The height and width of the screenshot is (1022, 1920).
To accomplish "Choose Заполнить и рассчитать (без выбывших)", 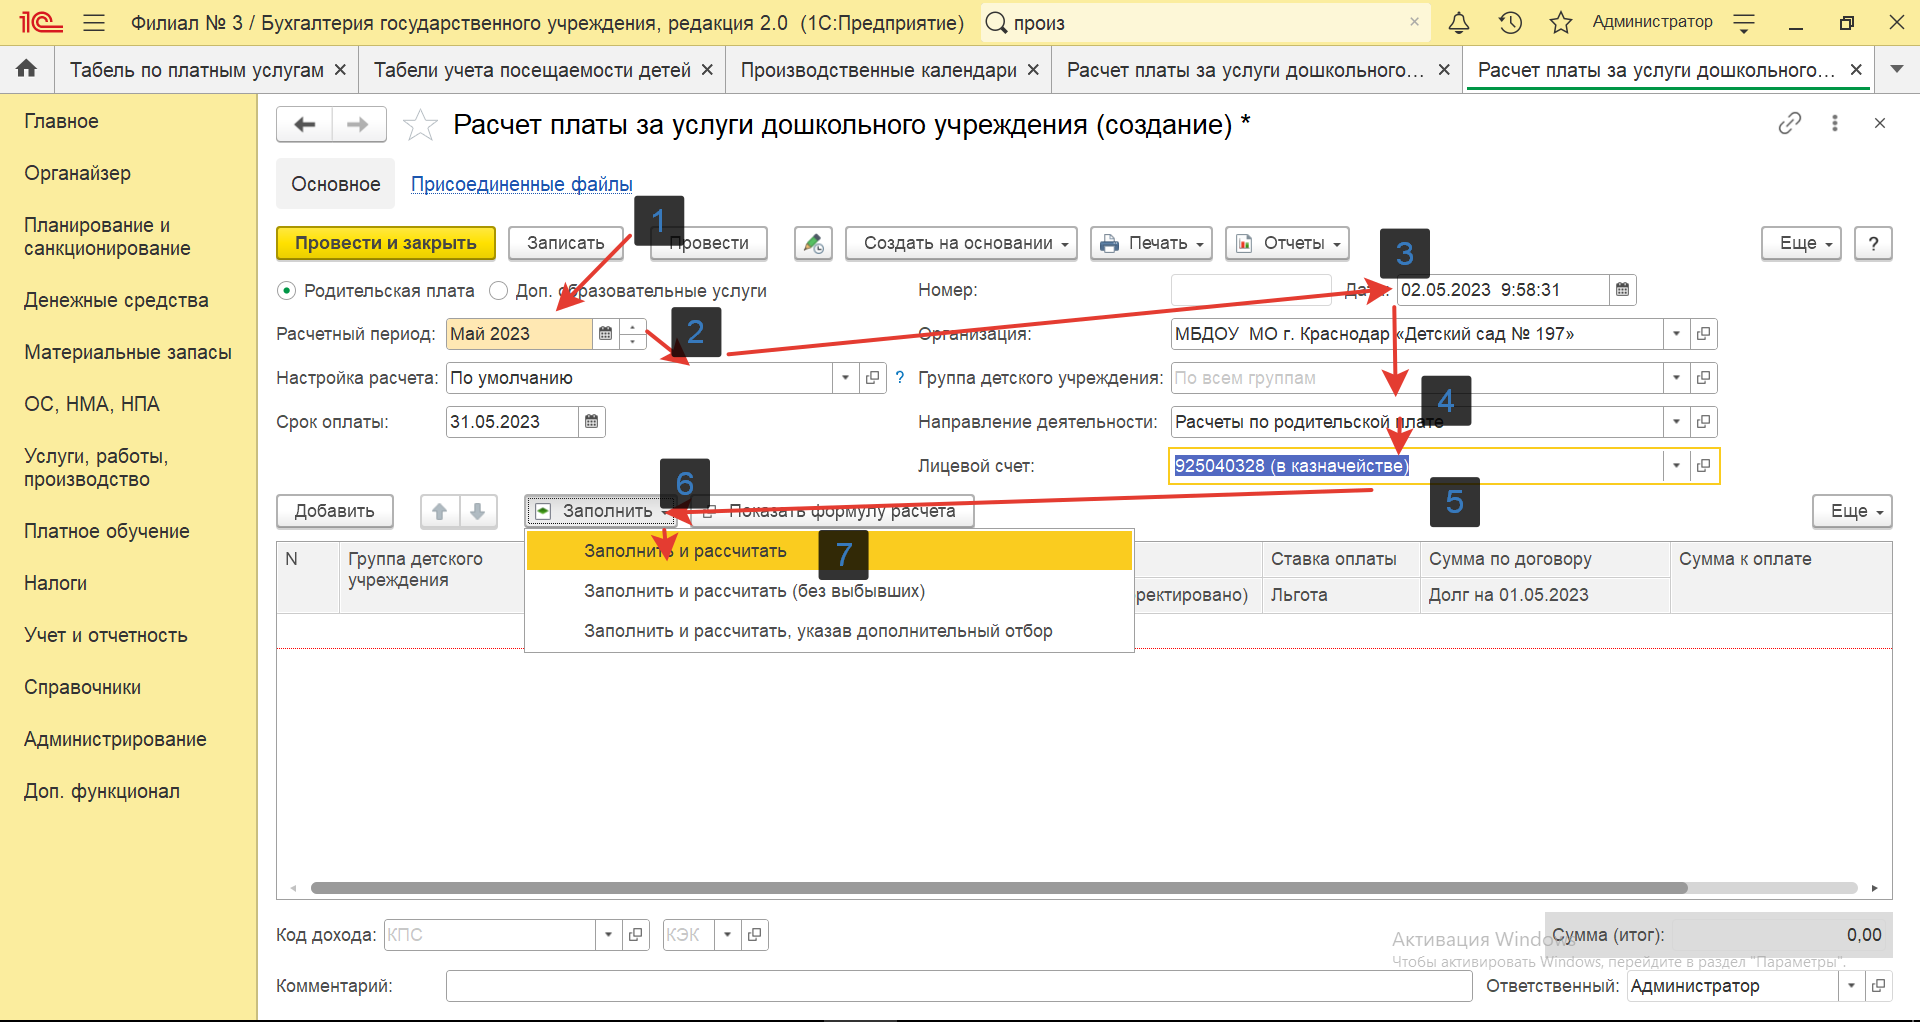I will click(754, 591).
